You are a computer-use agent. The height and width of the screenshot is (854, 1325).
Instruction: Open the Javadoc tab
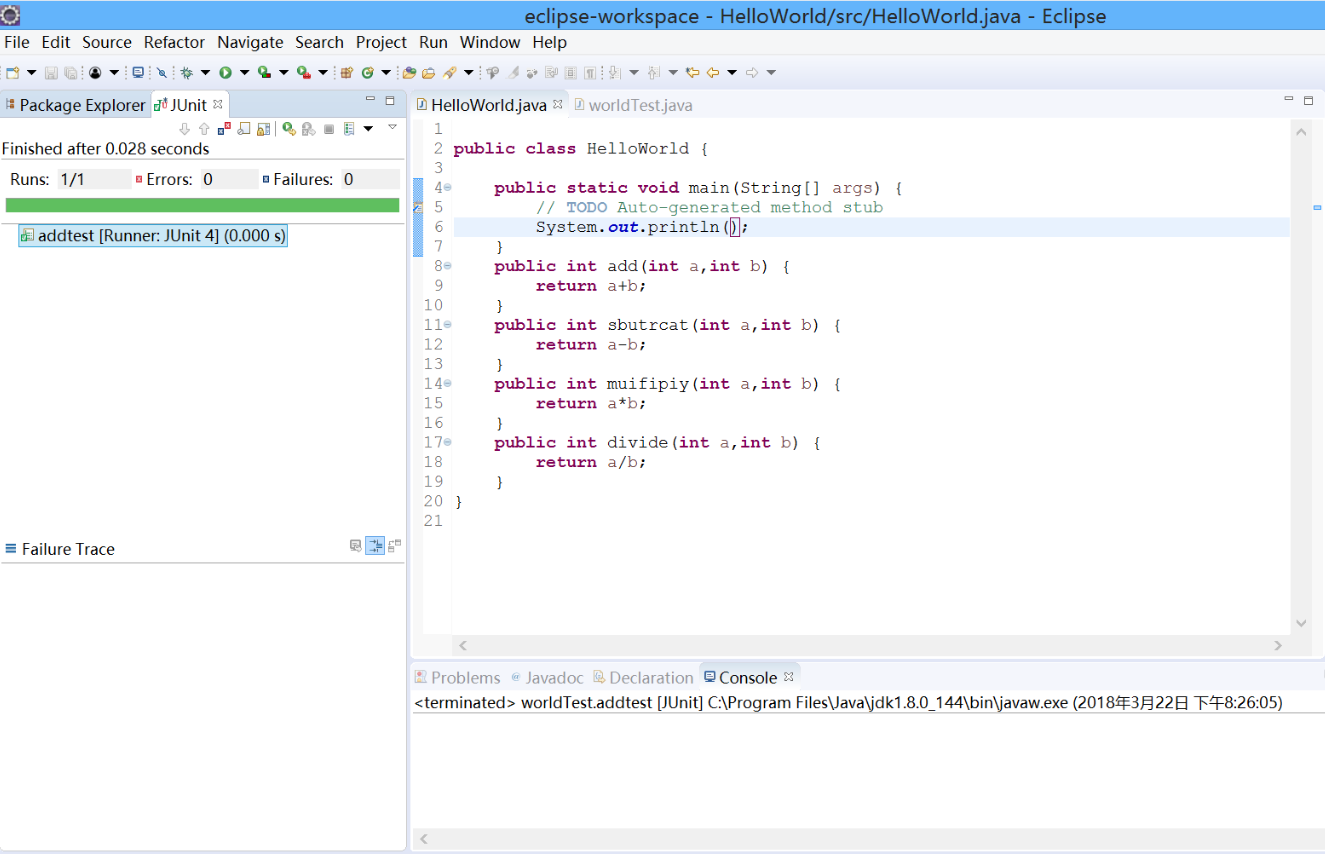pyautogui.click(x=547, y=677)
